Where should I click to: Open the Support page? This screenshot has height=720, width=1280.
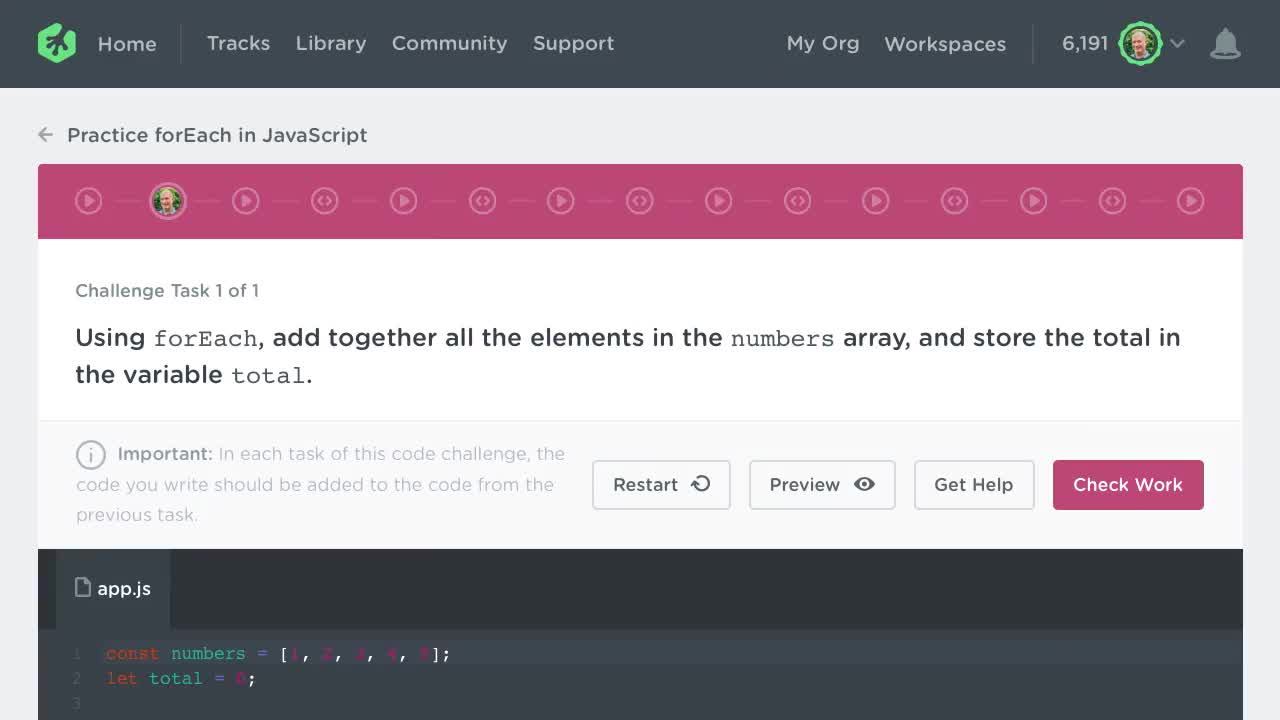coord(573,43)
